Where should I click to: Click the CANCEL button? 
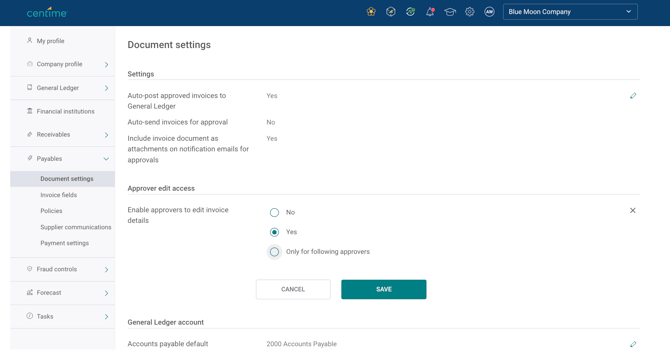(293, 289)
